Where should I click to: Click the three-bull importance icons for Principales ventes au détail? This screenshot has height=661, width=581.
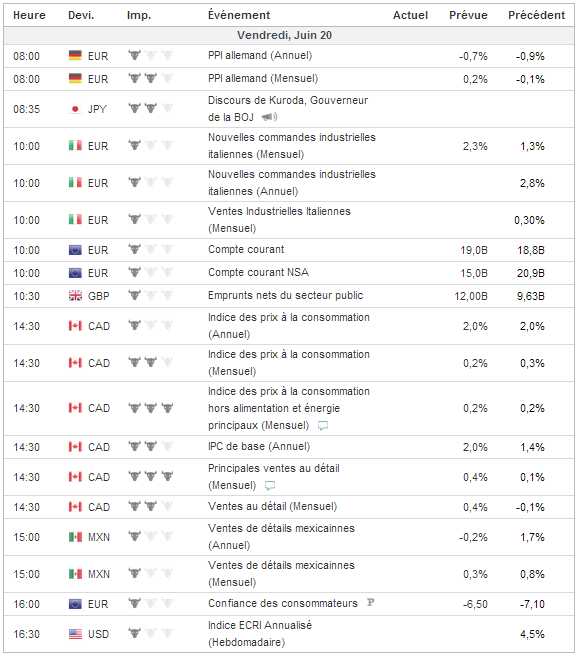pos(151,476)
